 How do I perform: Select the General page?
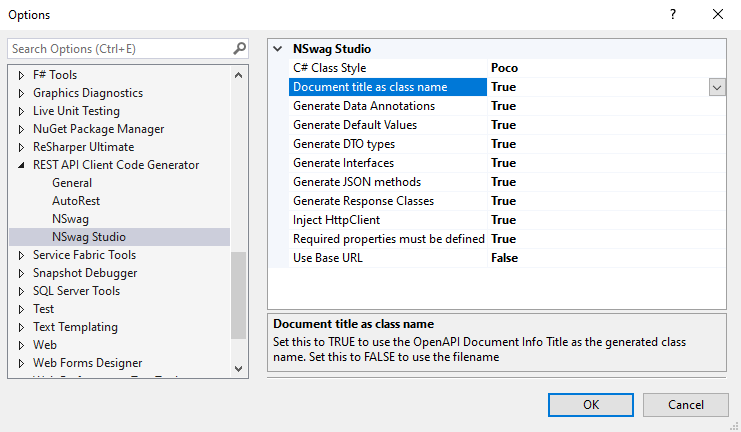[72, 183]
